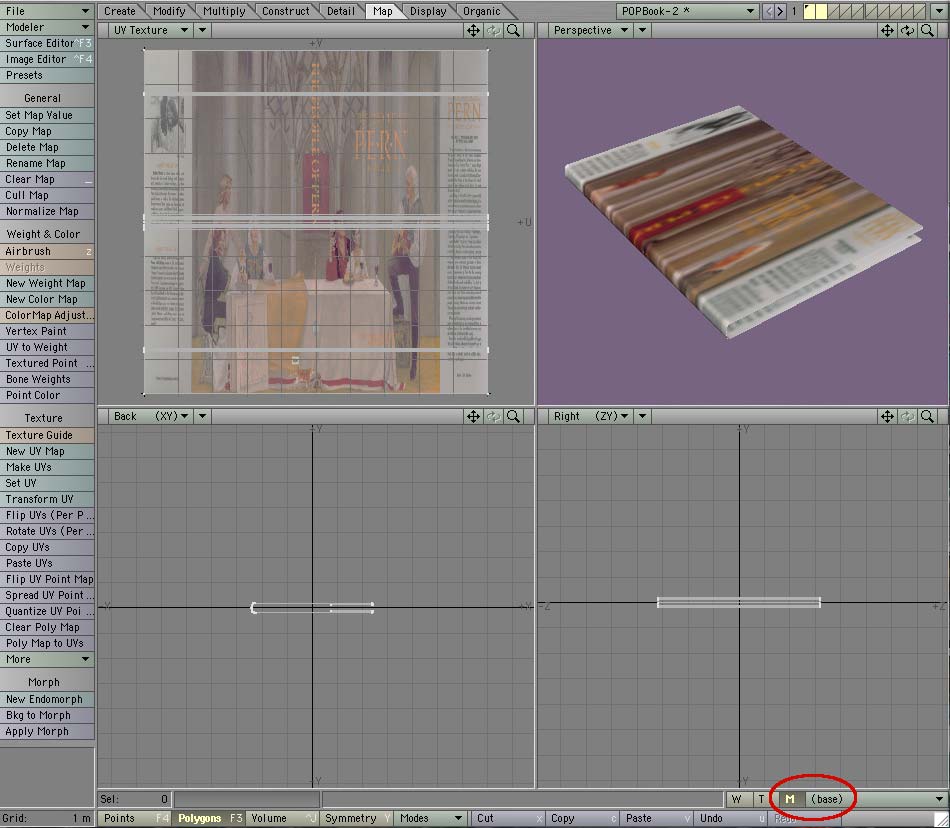The height and width of the screenshot is (828, 950).
Task: Click magnifier zoom icon in Back (XY) viewport
Action: pos(513,416)
